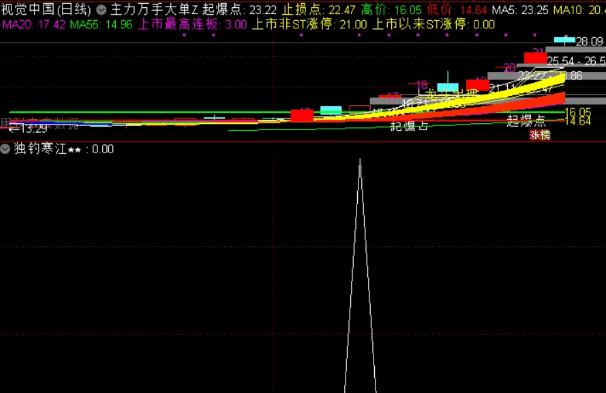
Task: Click the cyan candle beside the 28.09 label
Action: tap(564, 39)
